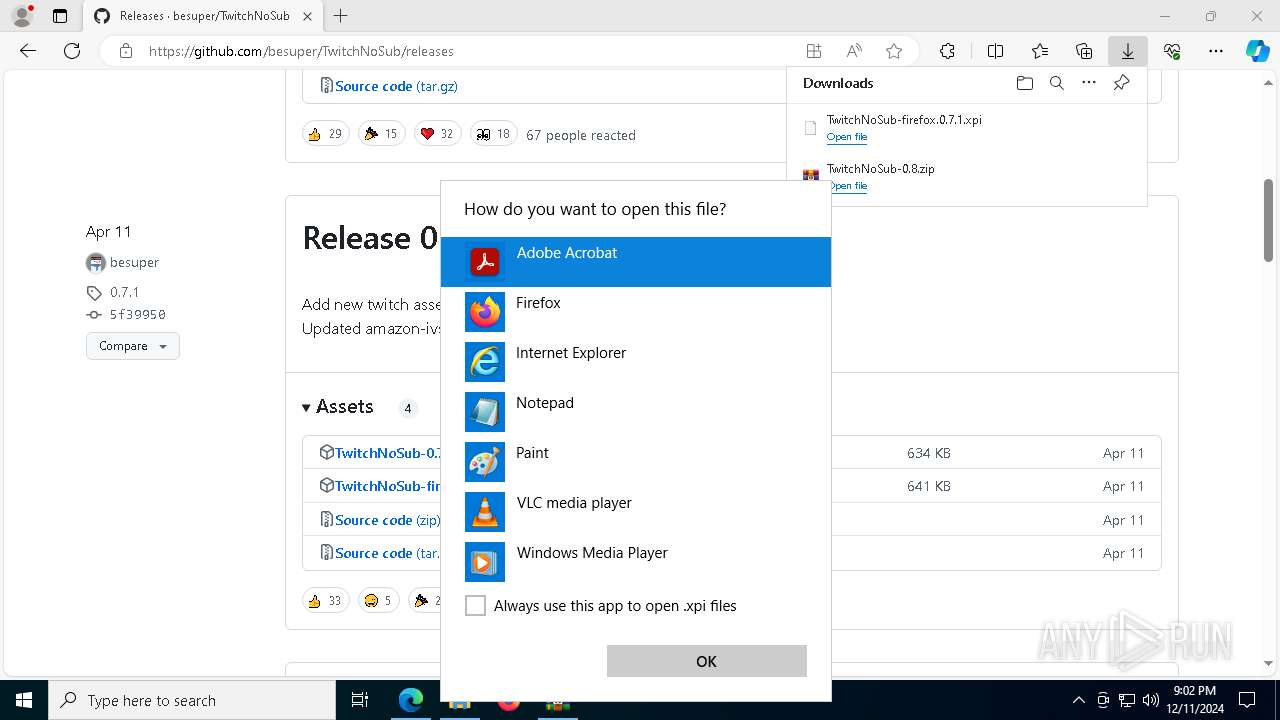1280x720 pixels.
Task: Open Task View on the taskbar
Action: click(360, 700)
